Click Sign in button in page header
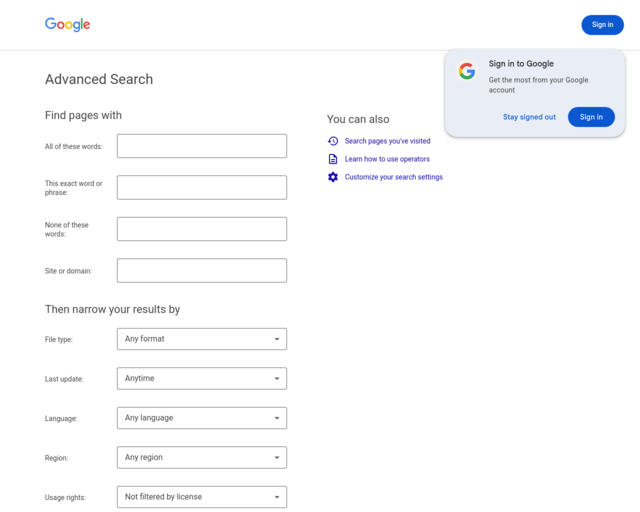Viewport: 640px width, 512px height. pyautogui.click(x=602, y=24)
